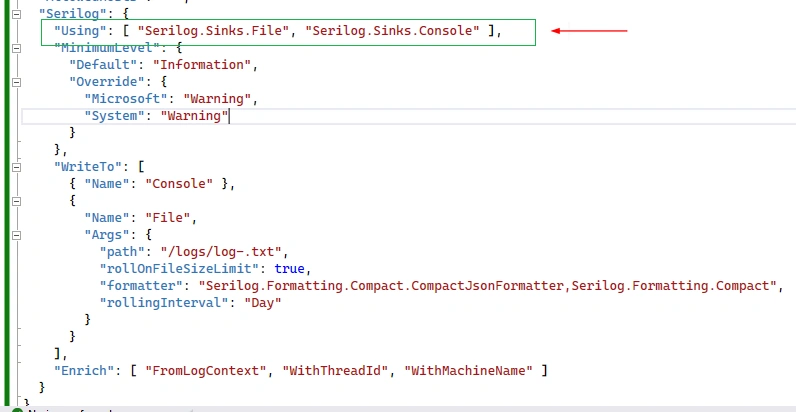This screenshot has width=796, height=412.
Task: Click the "Serilog.Sinks.Console" value
Action: [x=392, y=31]
